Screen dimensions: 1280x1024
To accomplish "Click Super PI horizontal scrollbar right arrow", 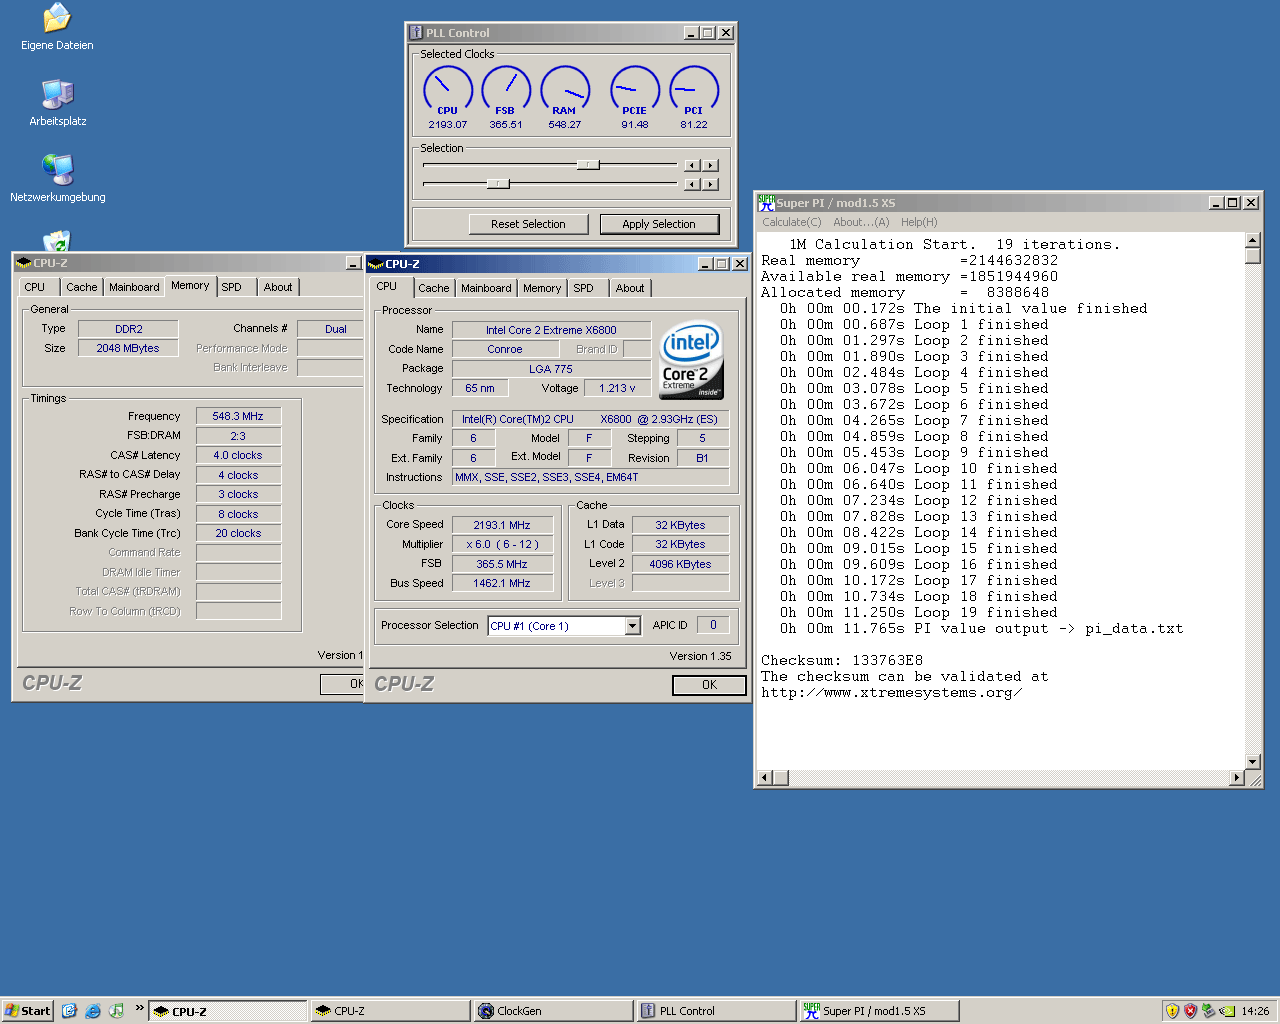I will 1237,778.
